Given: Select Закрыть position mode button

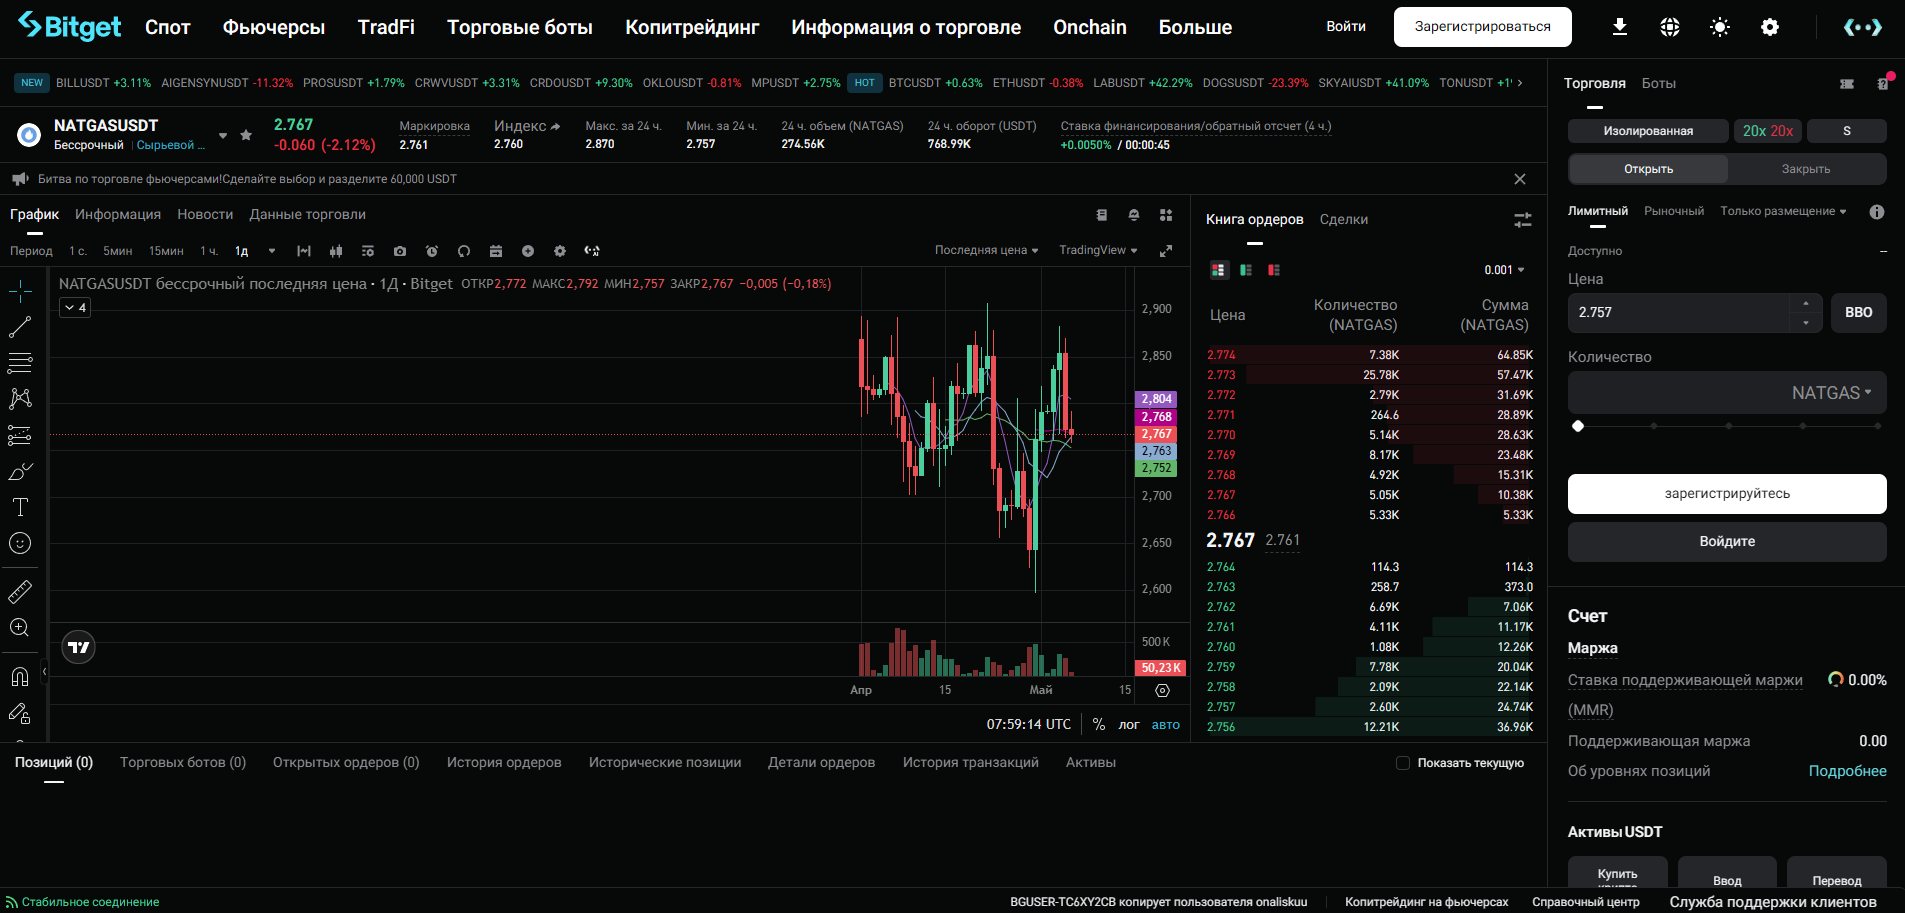Looking at the screenshot, I should pyautogui.click(x=1806, y=169).
